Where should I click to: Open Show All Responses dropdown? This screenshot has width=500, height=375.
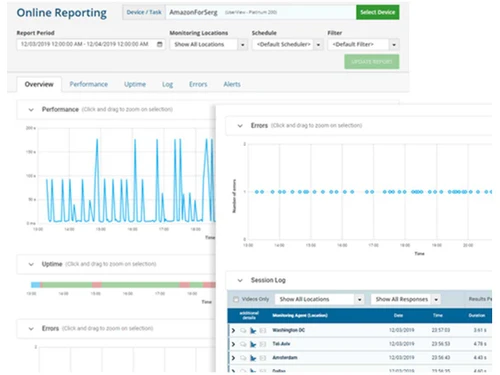pyautogui.click(x=406, y=299)
